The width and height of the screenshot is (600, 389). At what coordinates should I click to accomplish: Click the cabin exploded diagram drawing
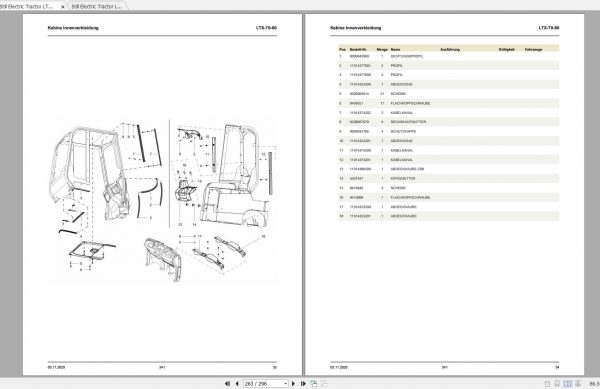point(163,200)
